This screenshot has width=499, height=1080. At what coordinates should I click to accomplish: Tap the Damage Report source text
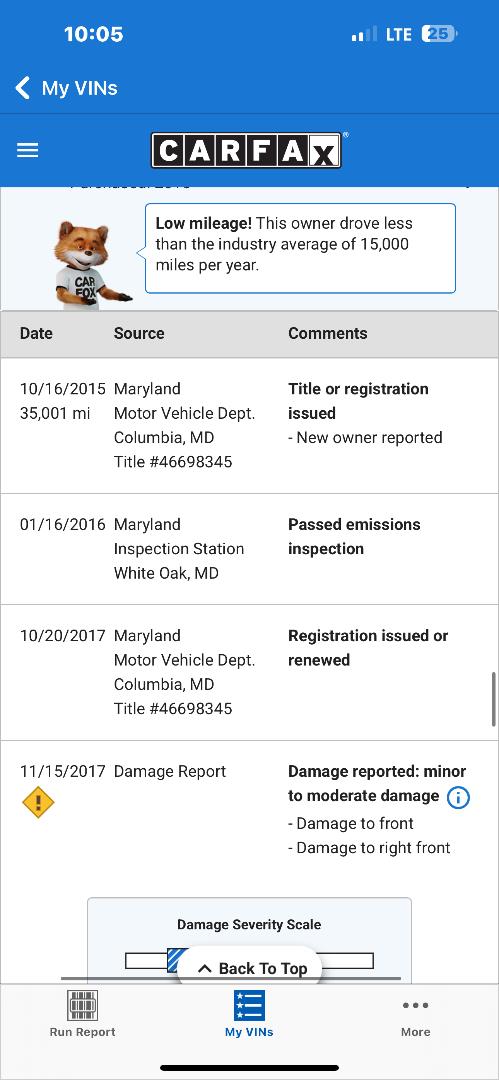pyautogui.click(x=170, y=771)
